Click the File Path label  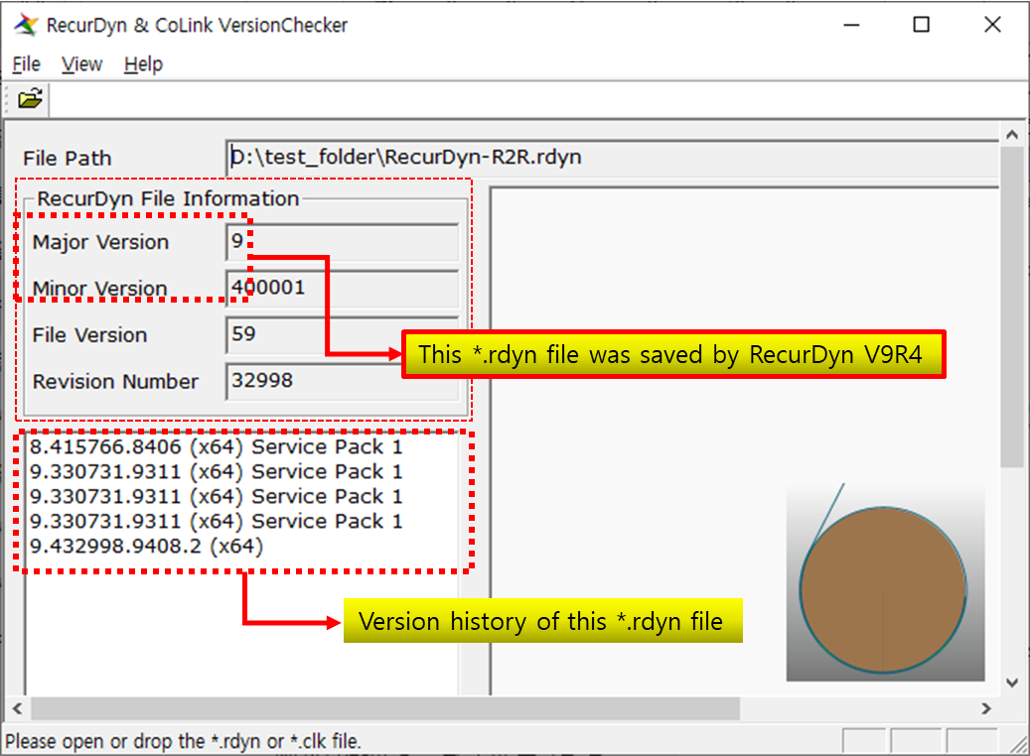(67, 158)
